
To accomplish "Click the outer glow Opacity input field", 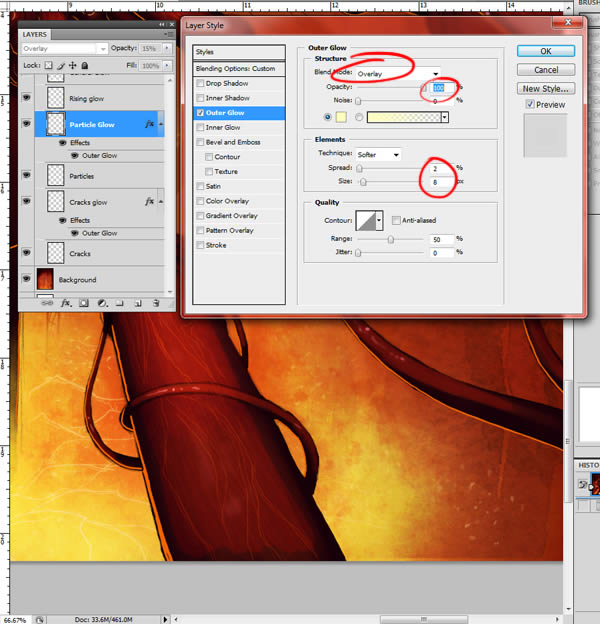I will click(x=443, y=88).
